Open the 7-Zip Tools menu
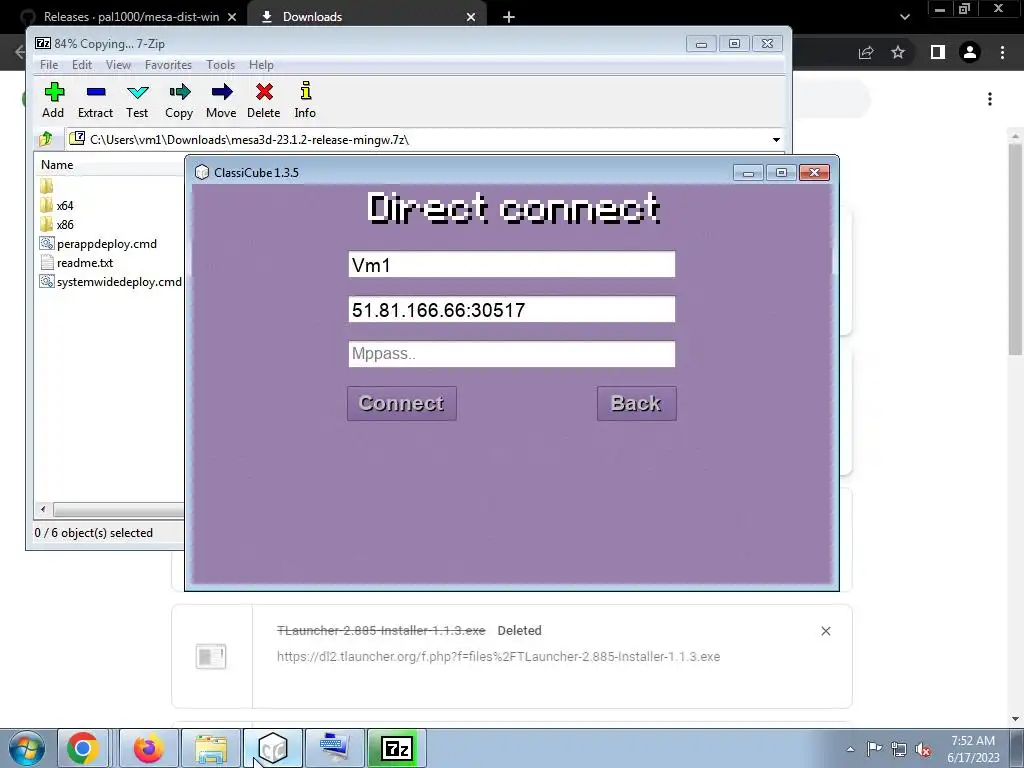 (x=220, y=65)
